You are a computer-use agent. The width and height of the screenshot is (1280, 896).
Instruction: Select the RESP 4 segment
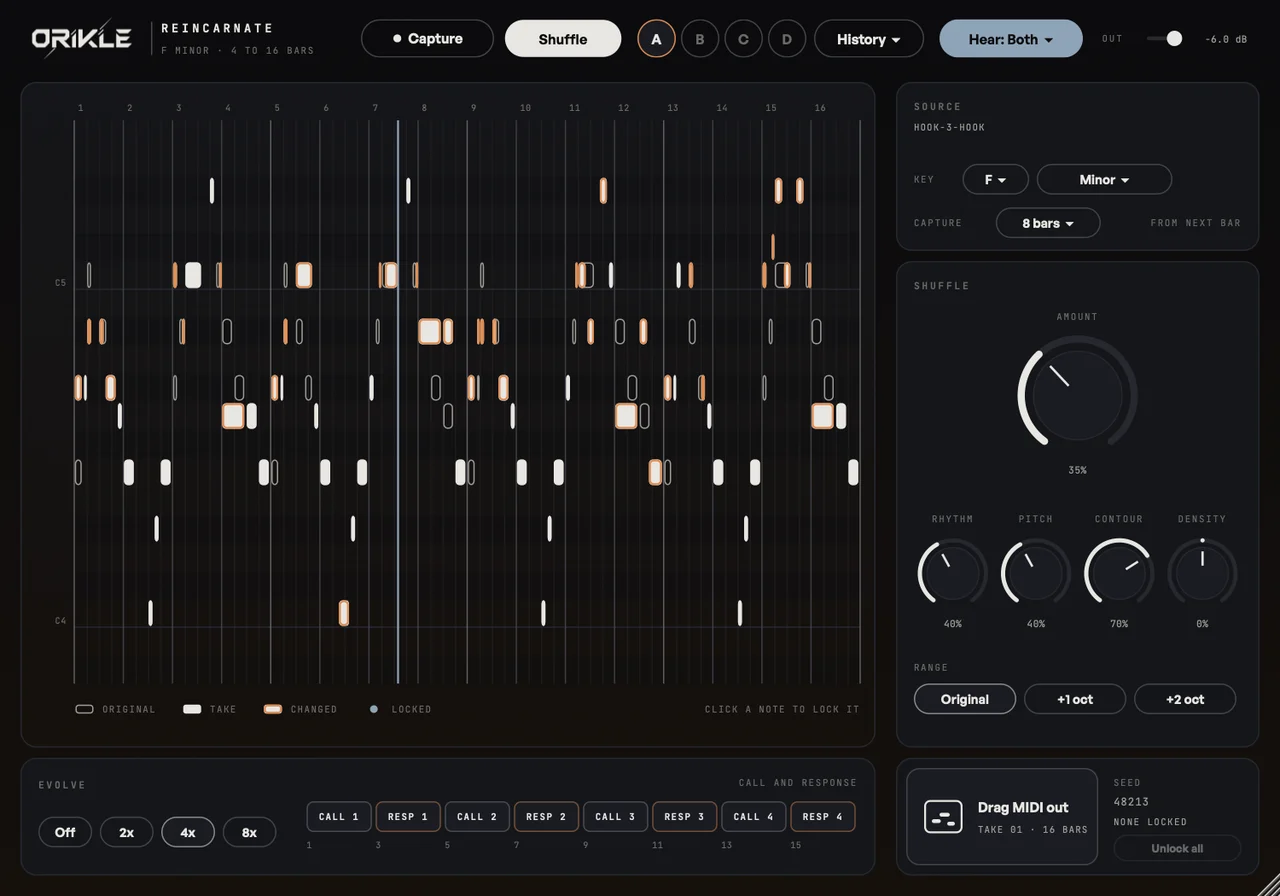823,817
